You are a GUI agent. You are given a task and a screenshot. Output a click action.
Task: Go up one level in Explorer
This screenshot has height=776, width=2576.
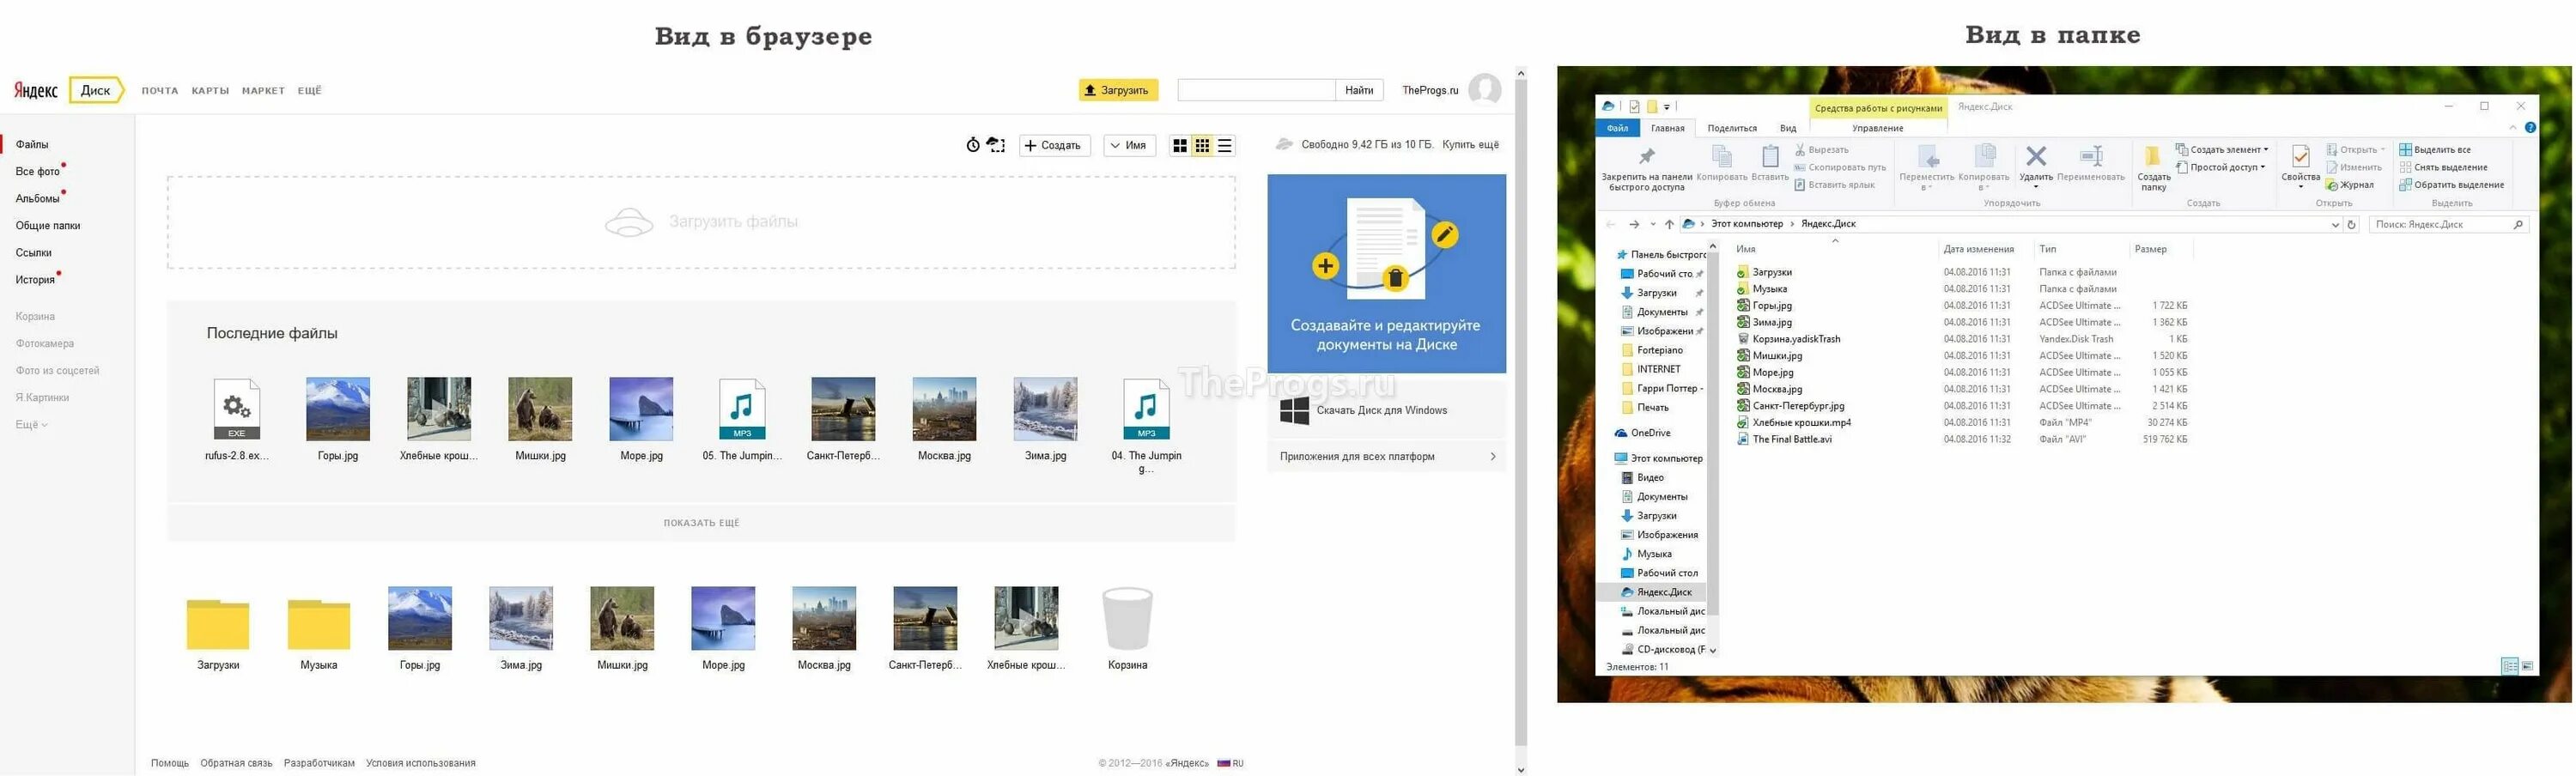(x=1669, y=224)
